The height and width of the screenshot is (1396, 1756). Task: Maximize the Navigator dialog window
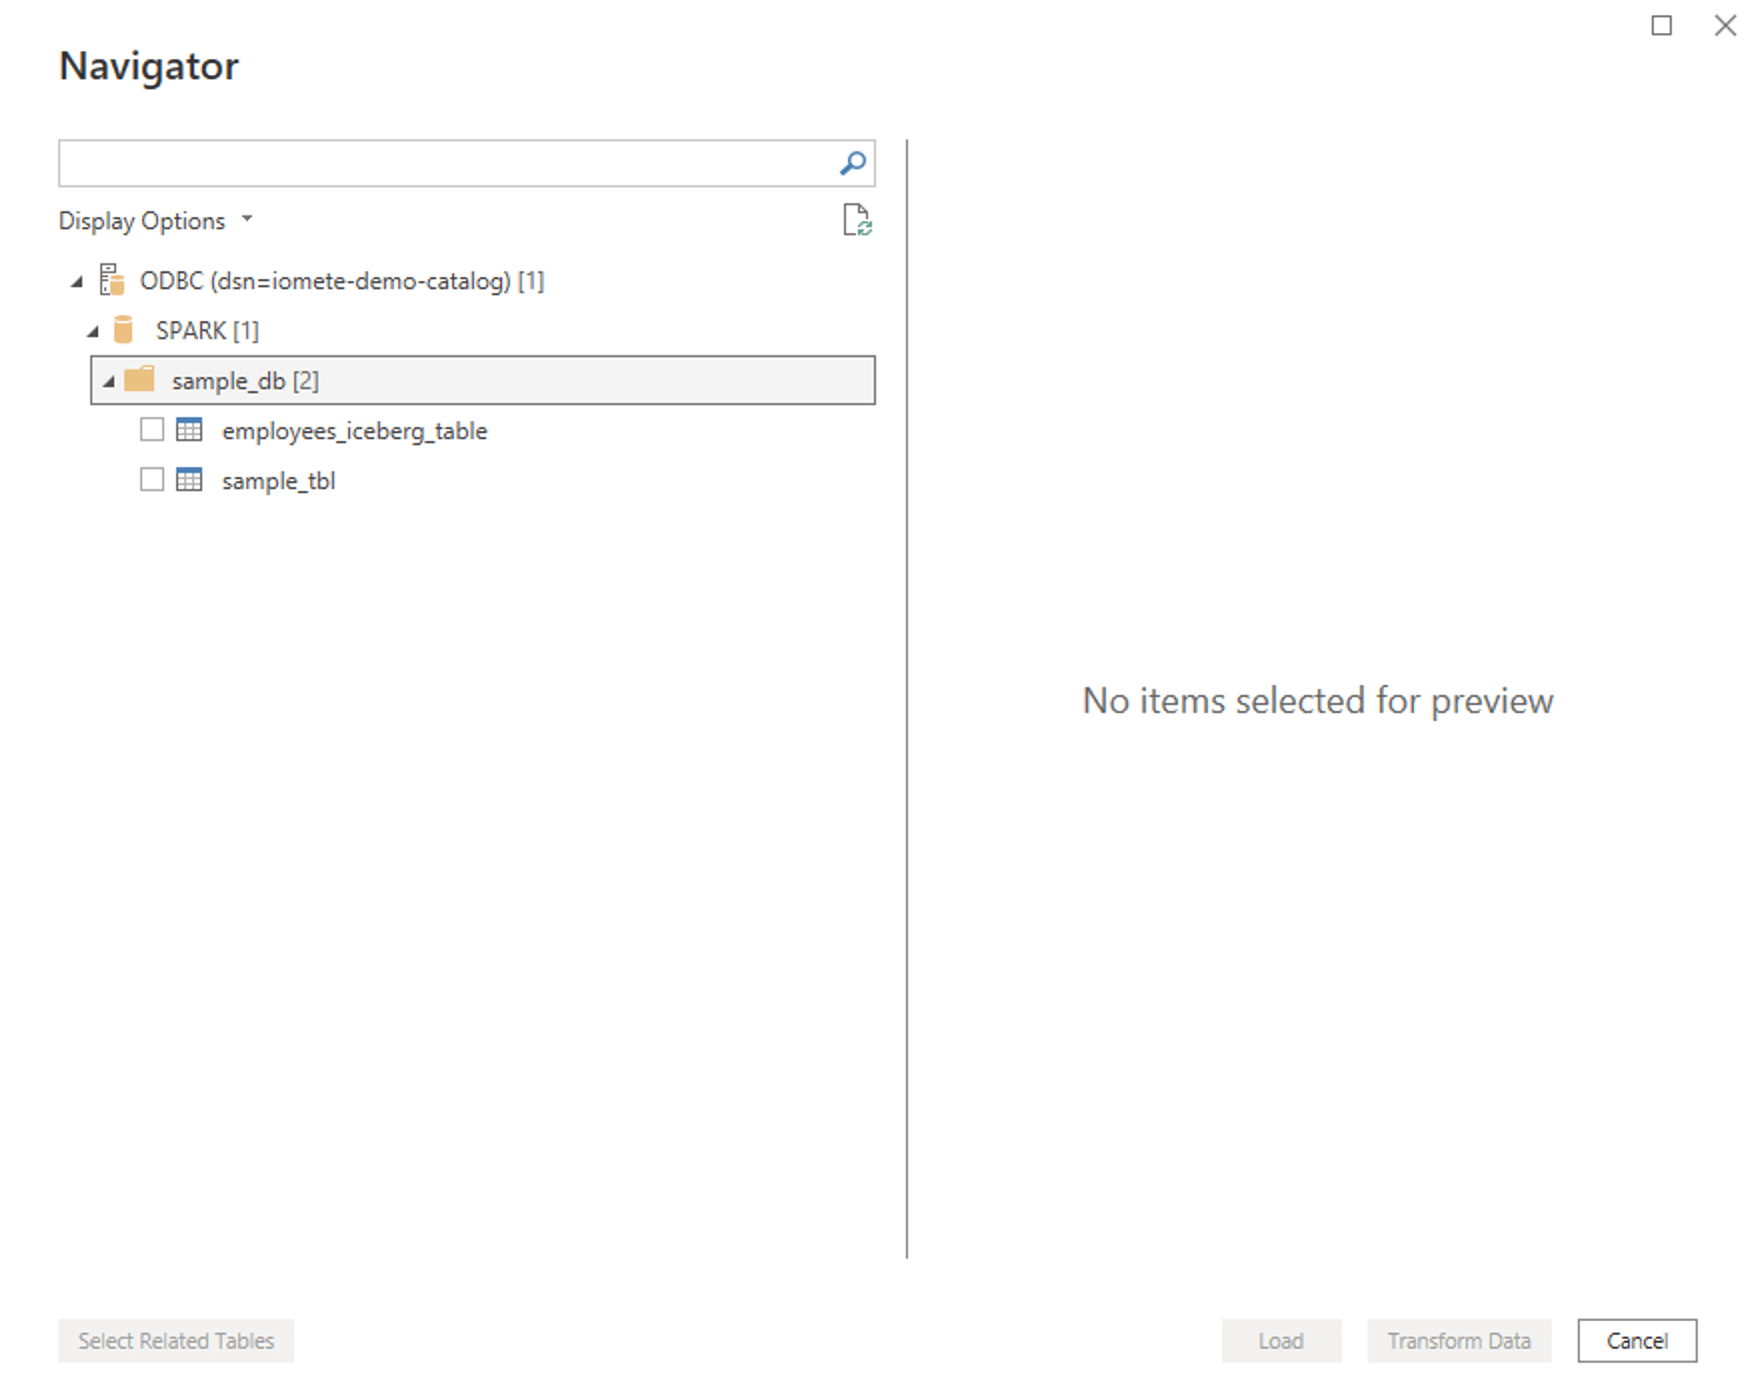point(1662,26)
